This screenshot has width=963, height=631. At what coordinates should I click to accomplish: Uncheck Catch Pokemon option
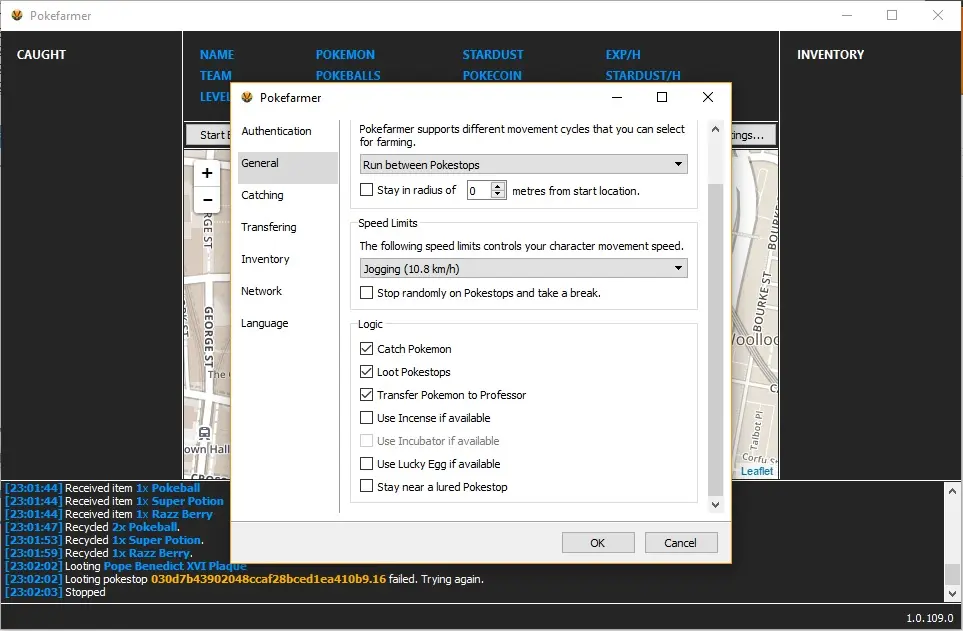coord(366,349)
